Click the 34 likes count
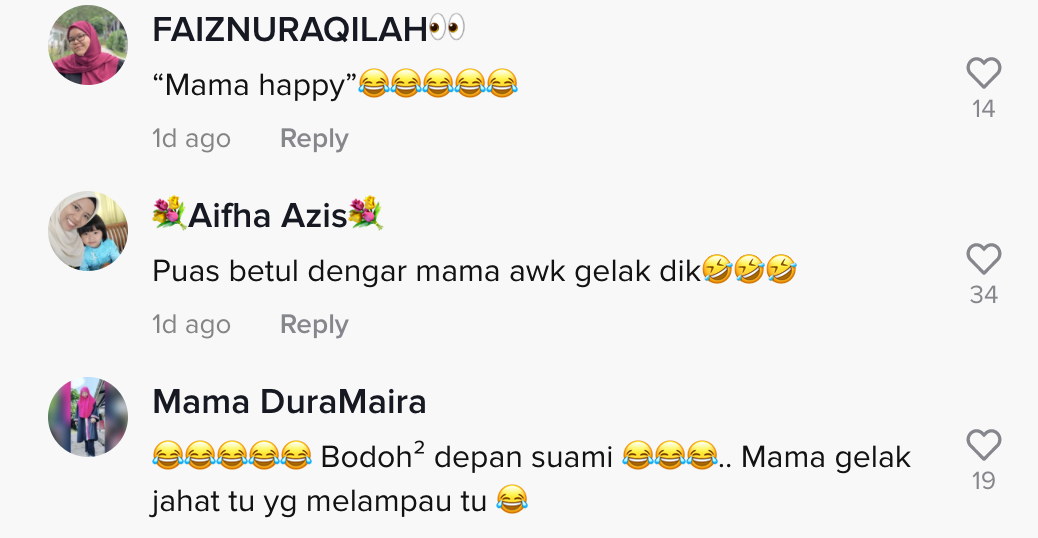The height and width of the screenshot is (538, 1038). pos(984,294)
